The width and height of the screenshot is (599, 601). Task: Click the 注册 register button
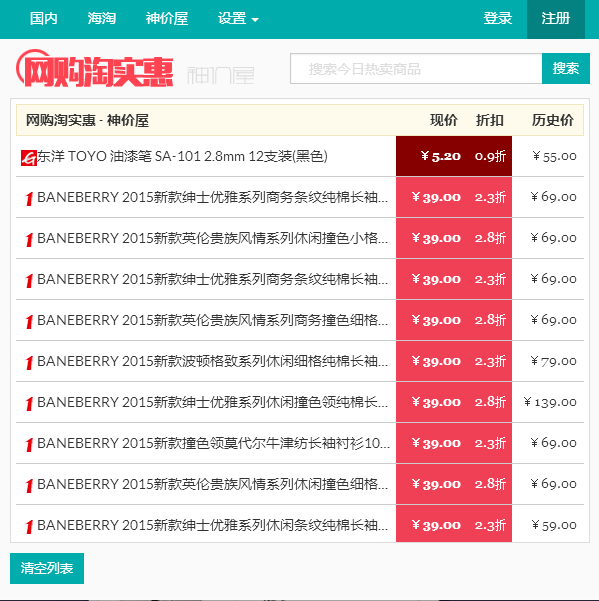(x=556, y=18)
